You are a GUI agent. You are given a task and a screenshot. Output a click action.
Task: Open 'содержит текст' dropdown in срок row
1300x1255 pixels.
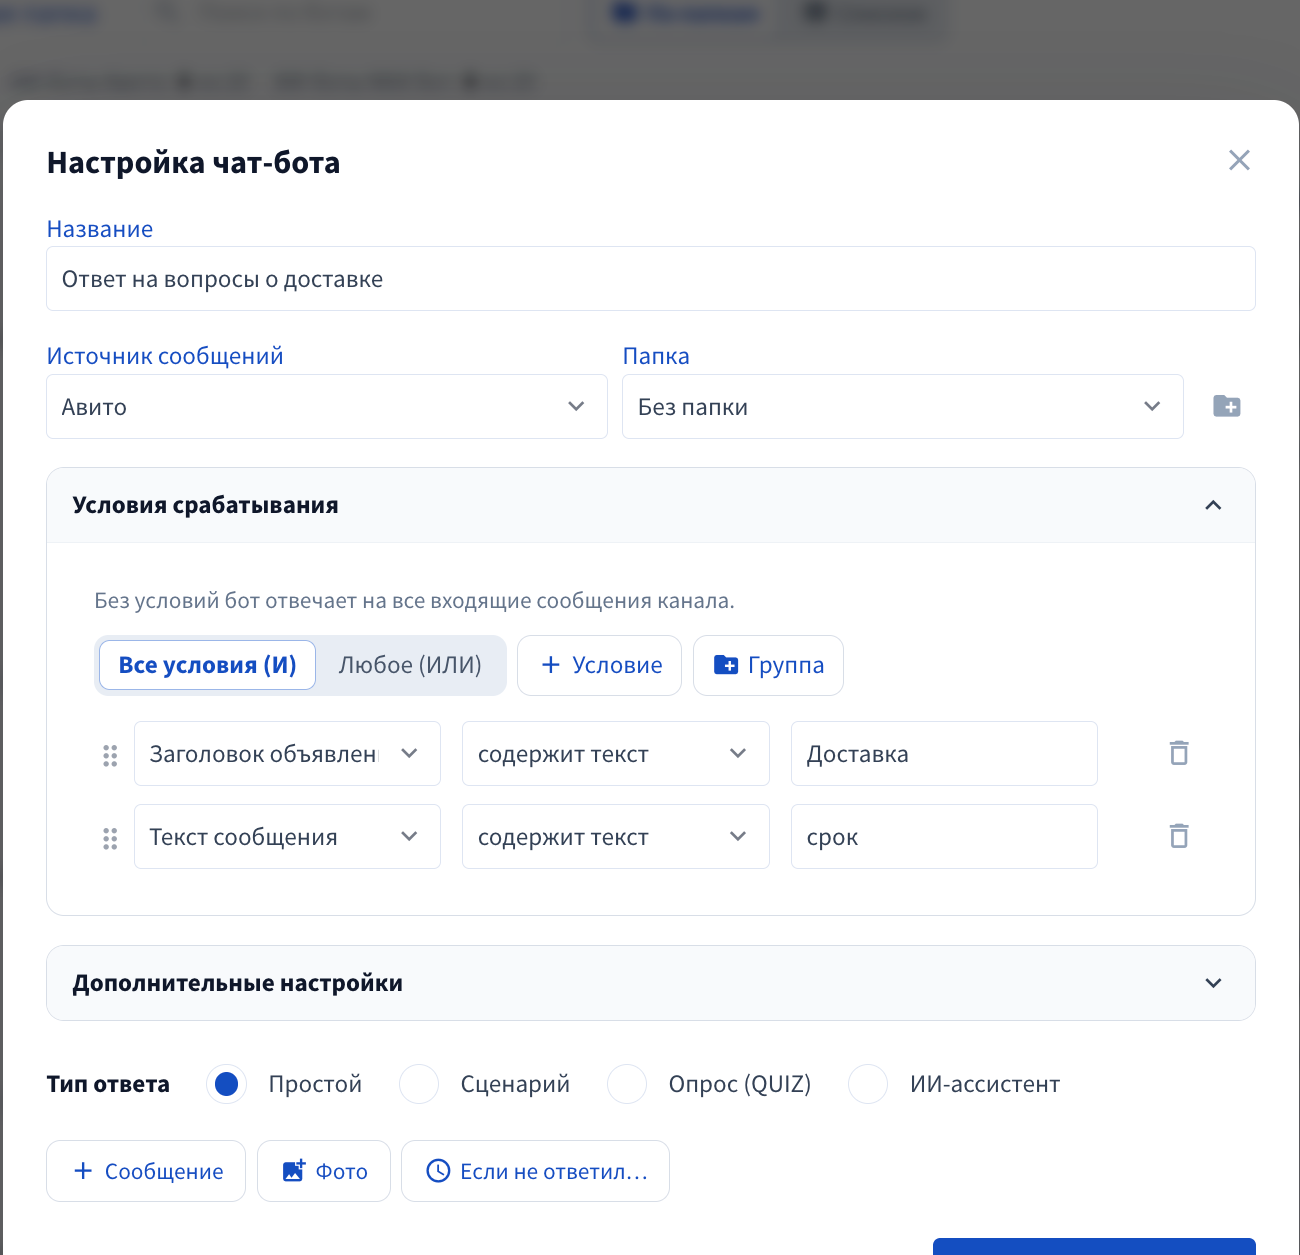point(615,836)
